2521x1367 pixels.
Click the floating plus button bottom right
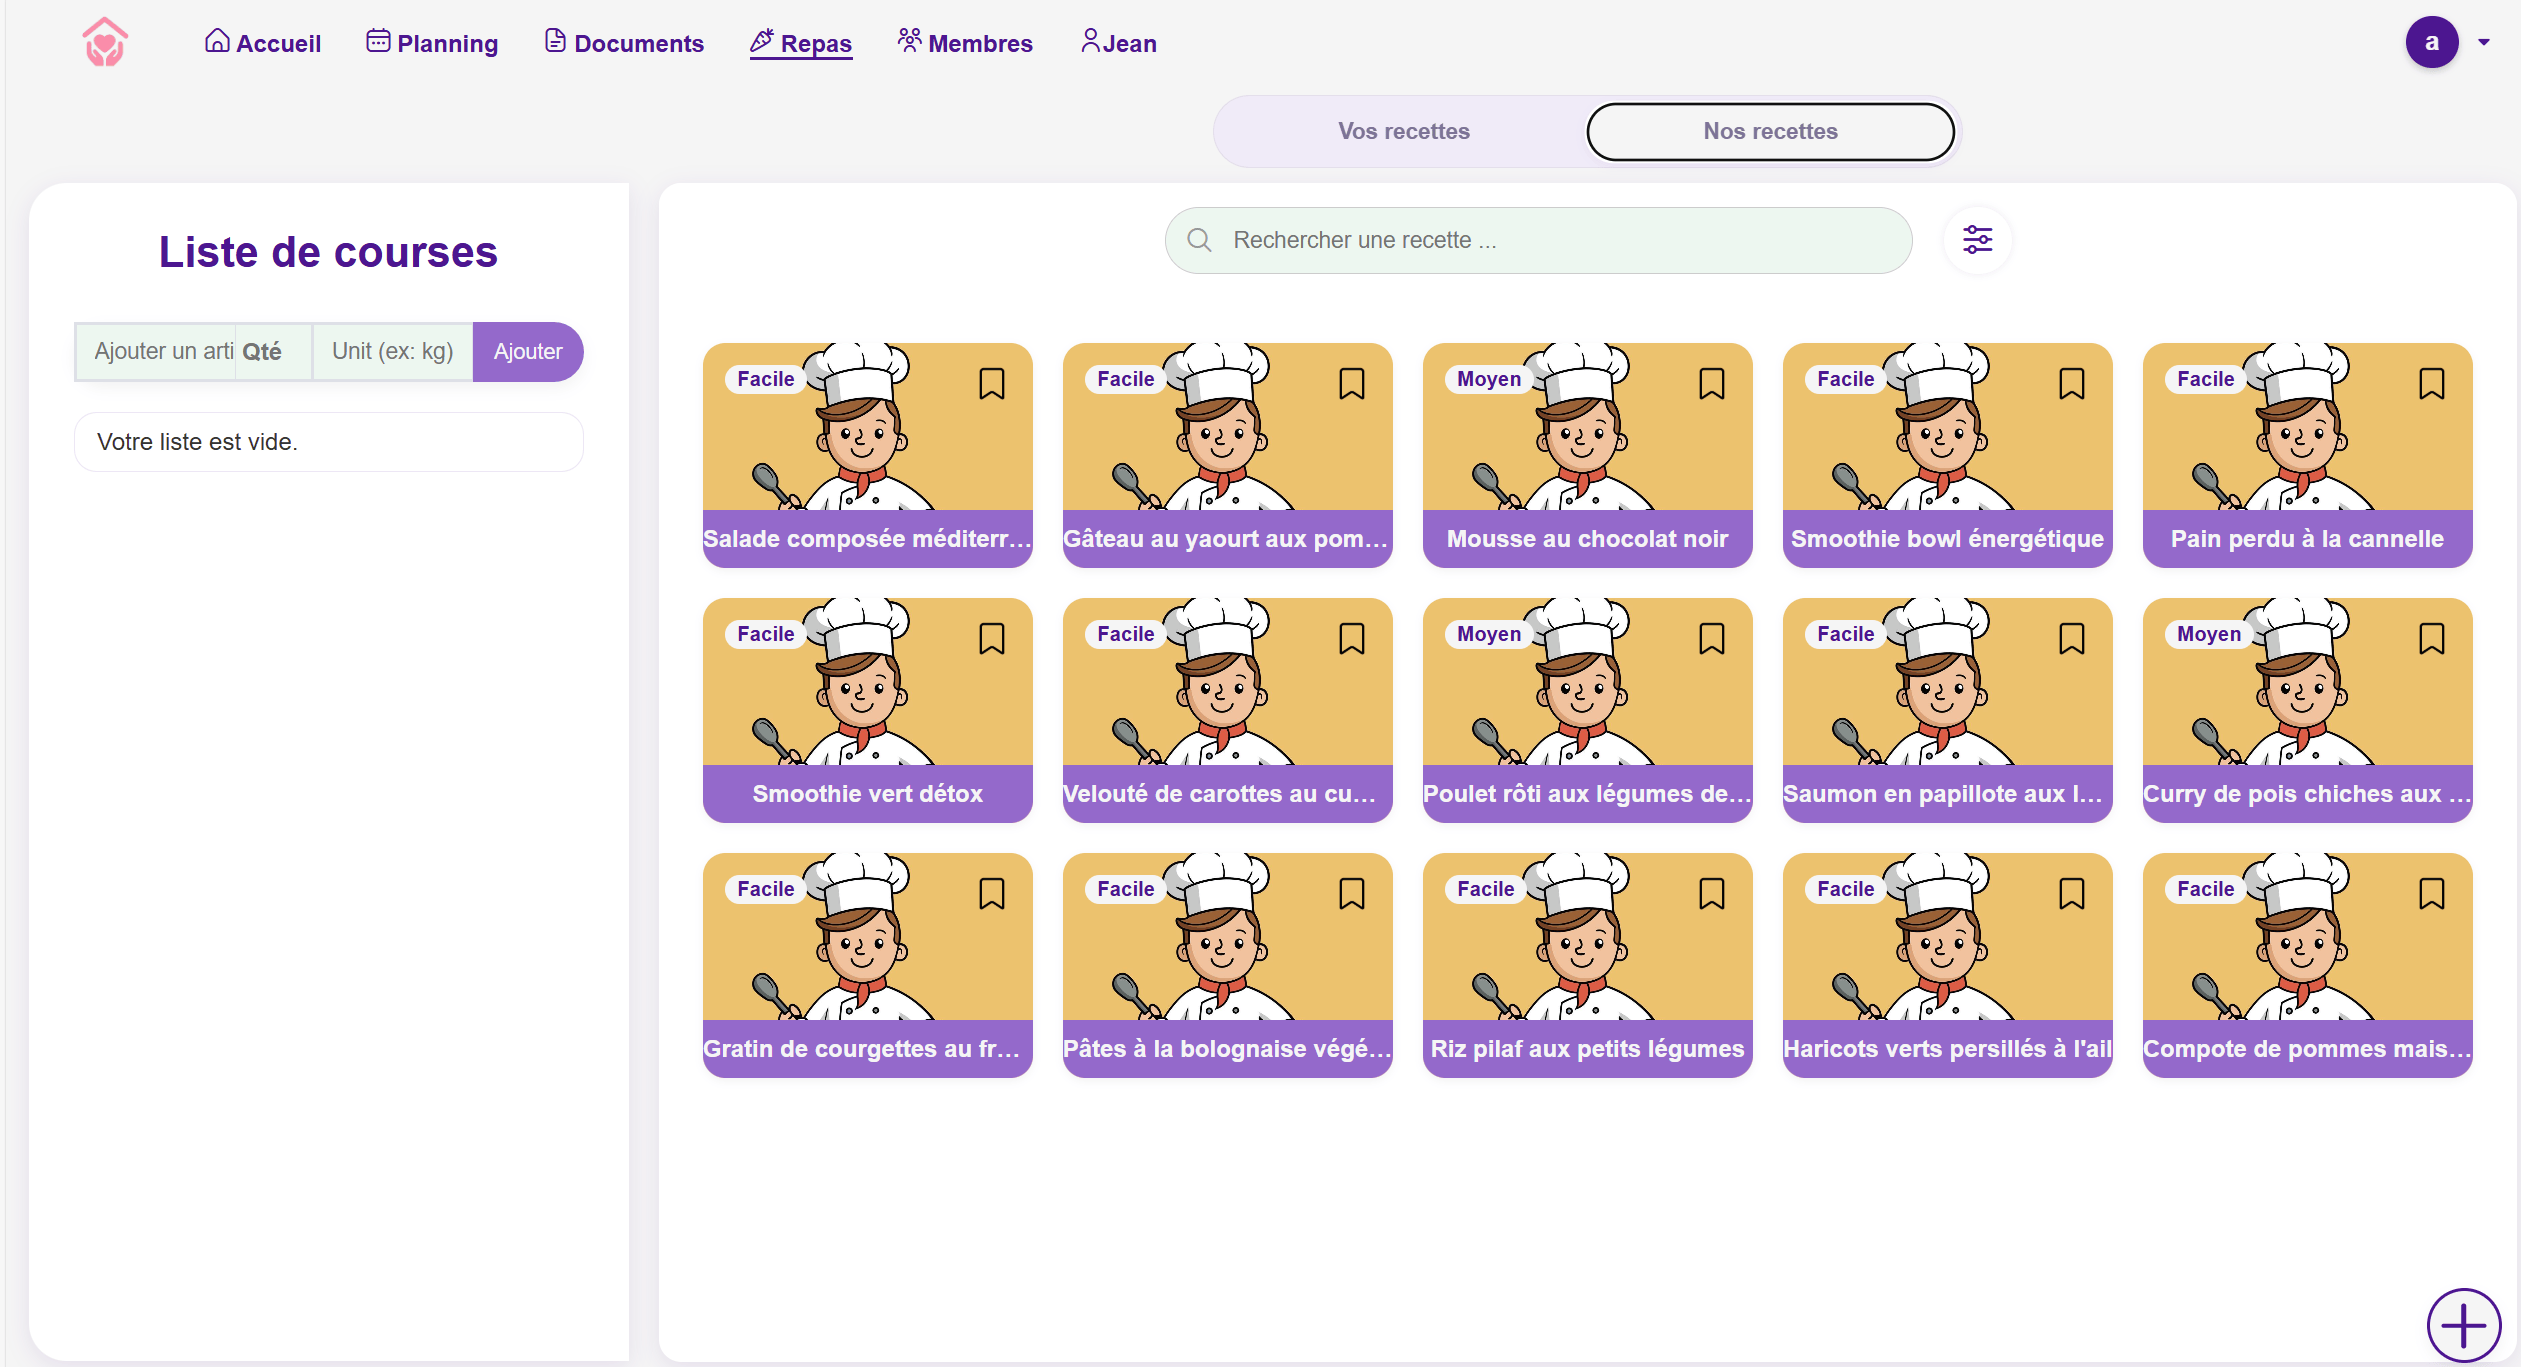2464,1325
